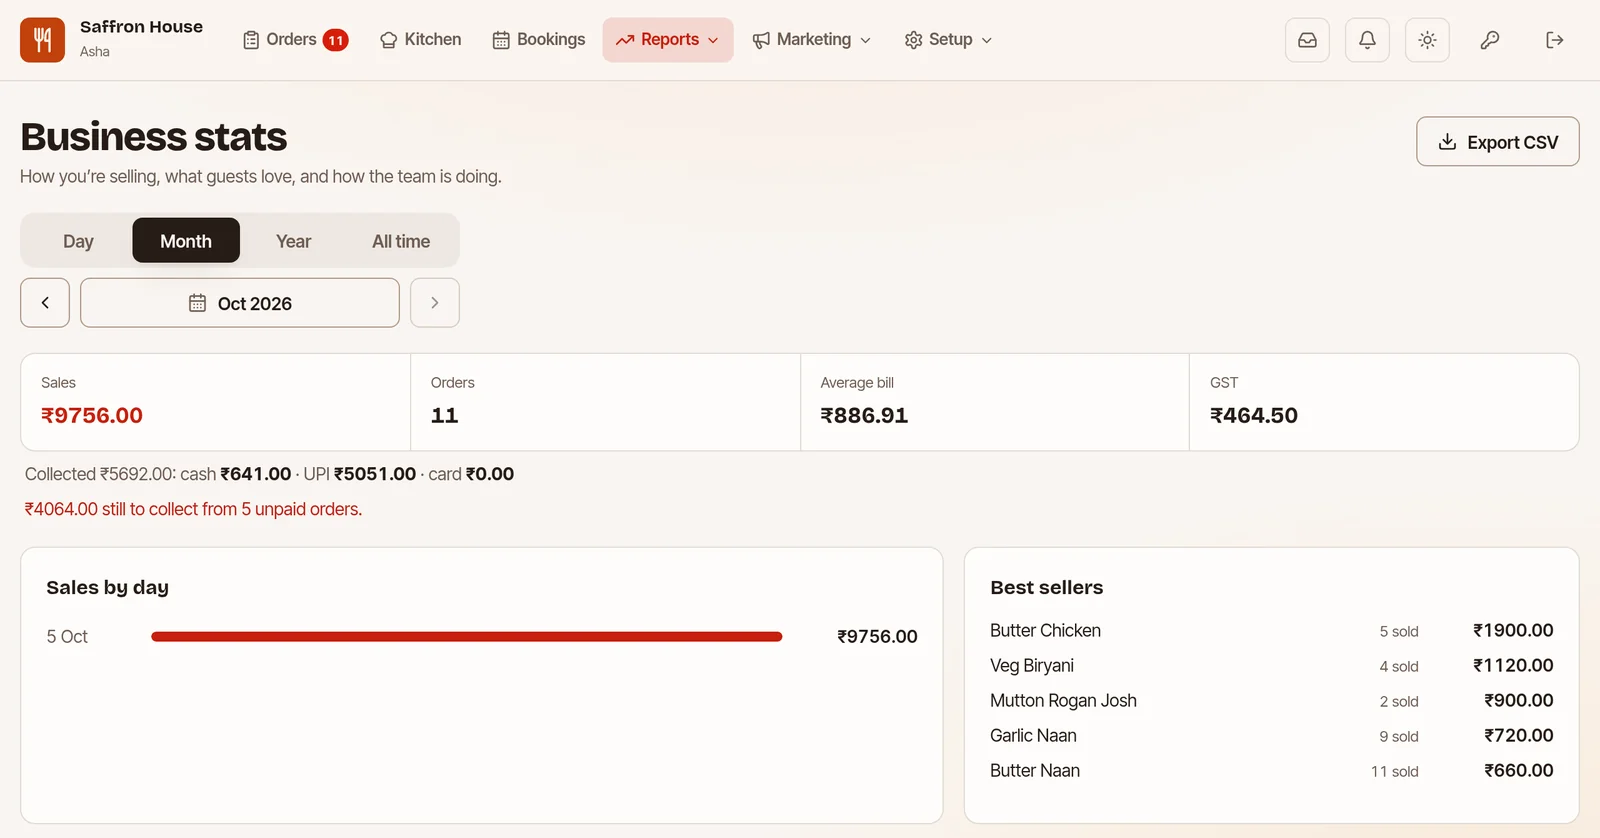Screen dimensions: 1600x838
Task: Select Garlic Naan in Best sellers
Action: tap(1272, 736)
